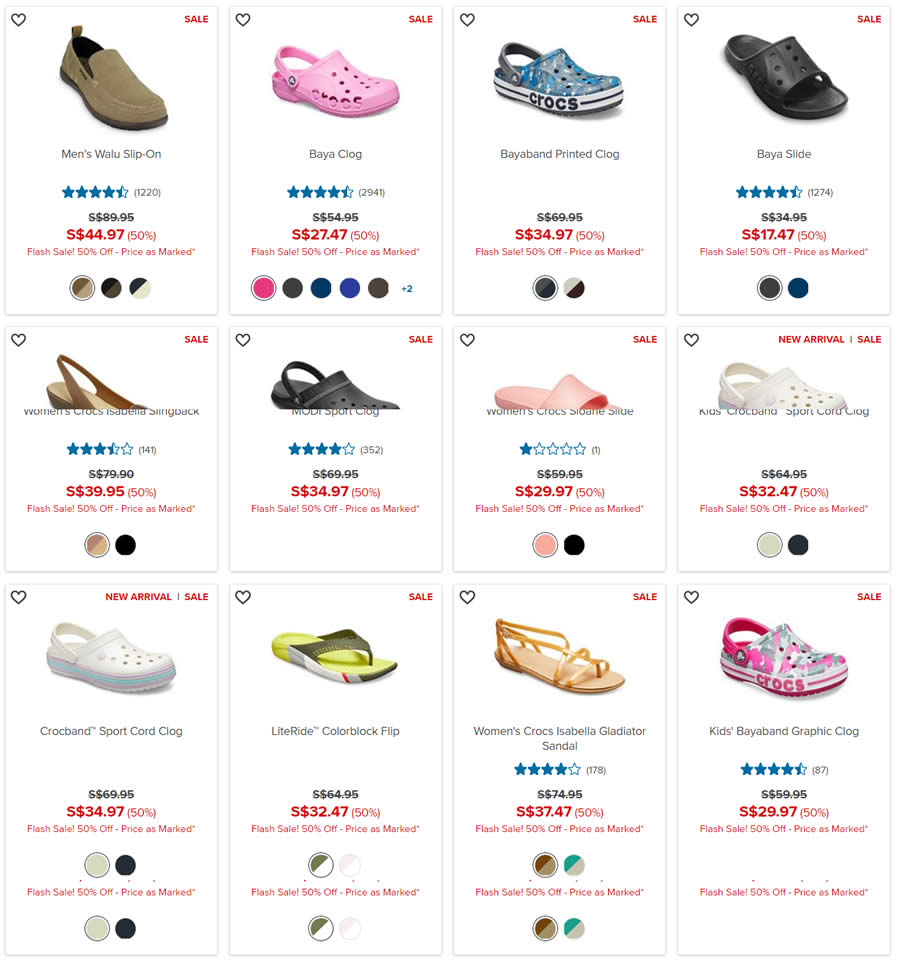
Task: Select the pink Baya Clog color swatch
Action: point(264,288)
